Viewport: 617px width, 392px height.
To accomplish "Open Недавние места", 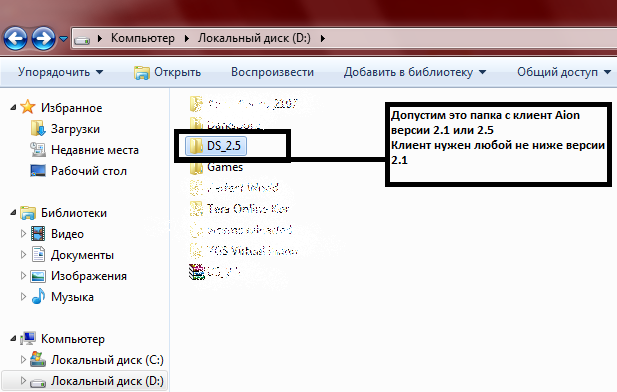I will click(95, 150).
